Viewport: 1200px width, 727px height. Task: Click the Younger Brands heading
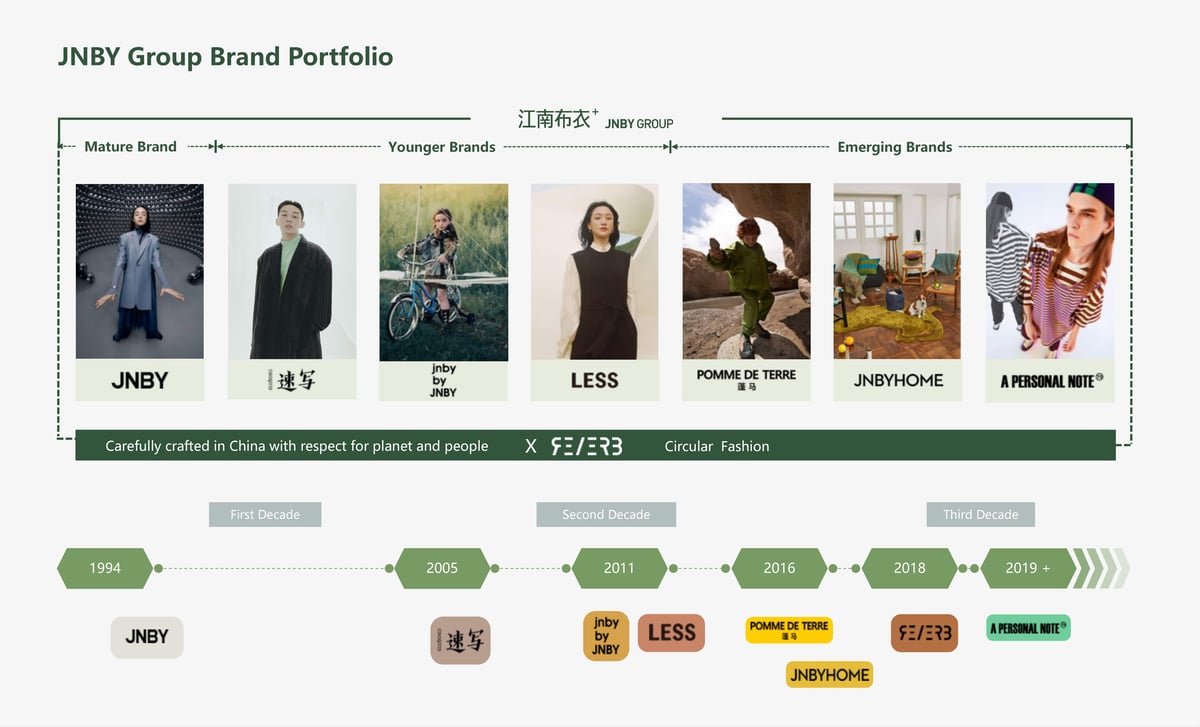click(x=442, y=147)
